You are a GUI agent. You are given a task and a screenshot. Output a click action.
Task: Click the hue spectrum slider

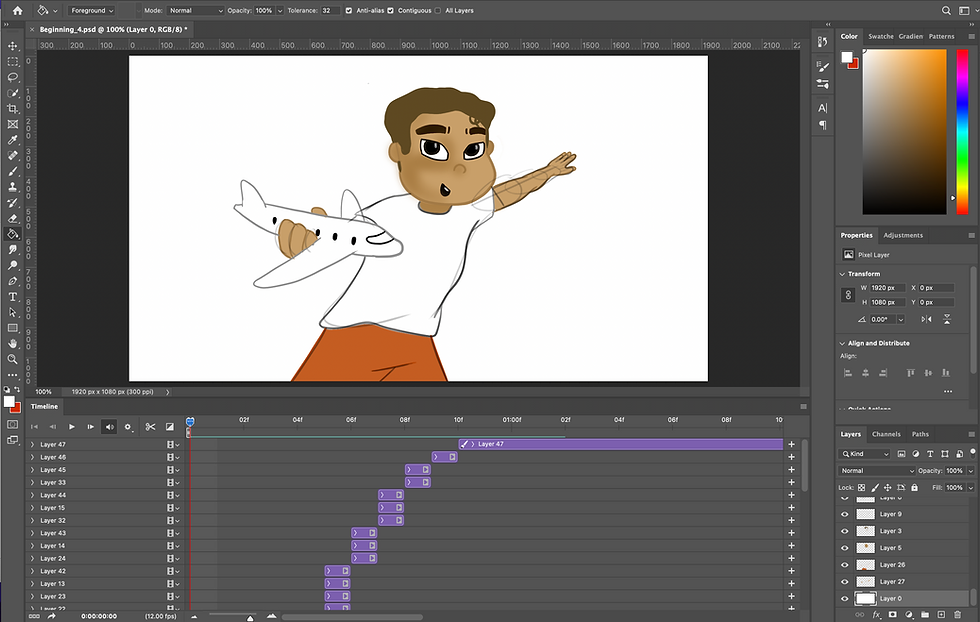click(x=962, y=131)
